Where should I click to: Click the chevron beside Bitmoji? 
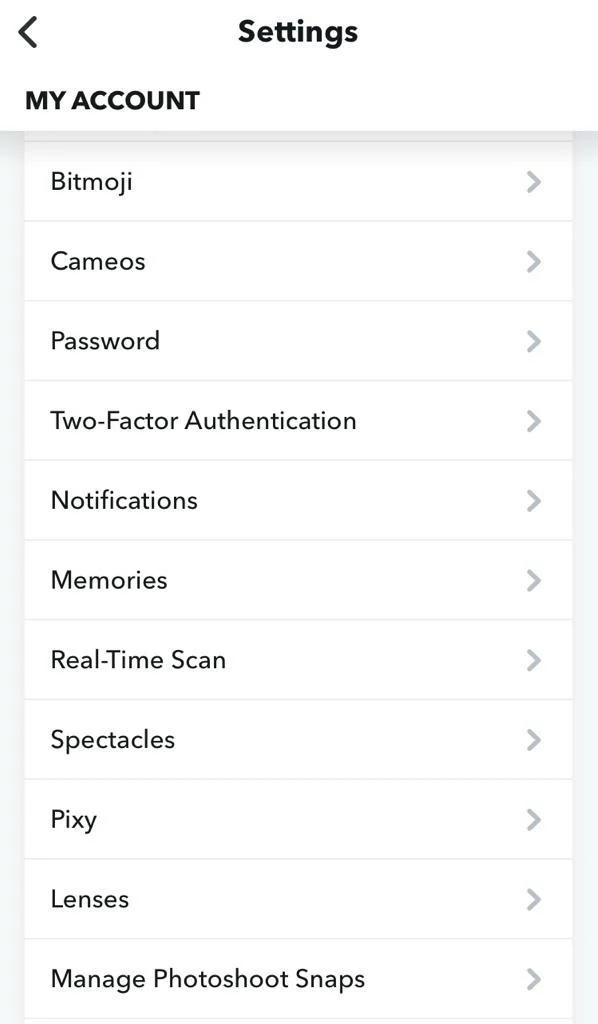(x=534, y=182)
